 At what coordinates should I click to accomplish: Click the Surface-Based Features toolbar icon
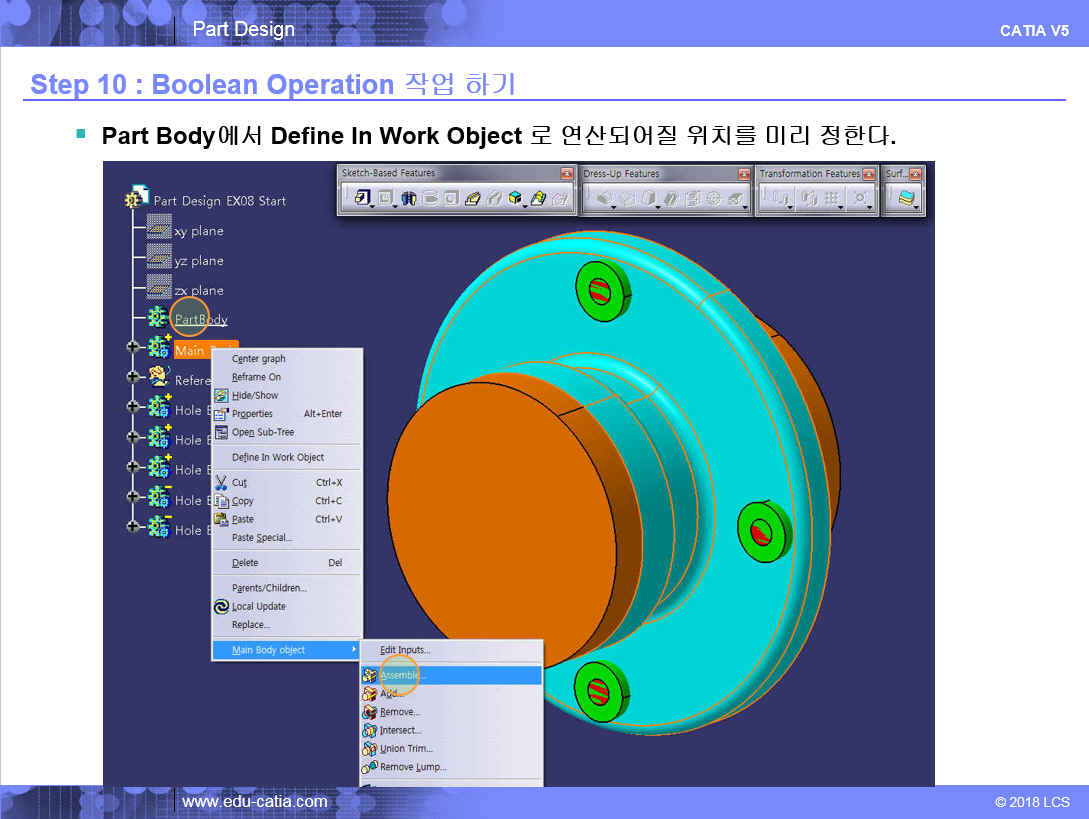click(x=906, y=199)
